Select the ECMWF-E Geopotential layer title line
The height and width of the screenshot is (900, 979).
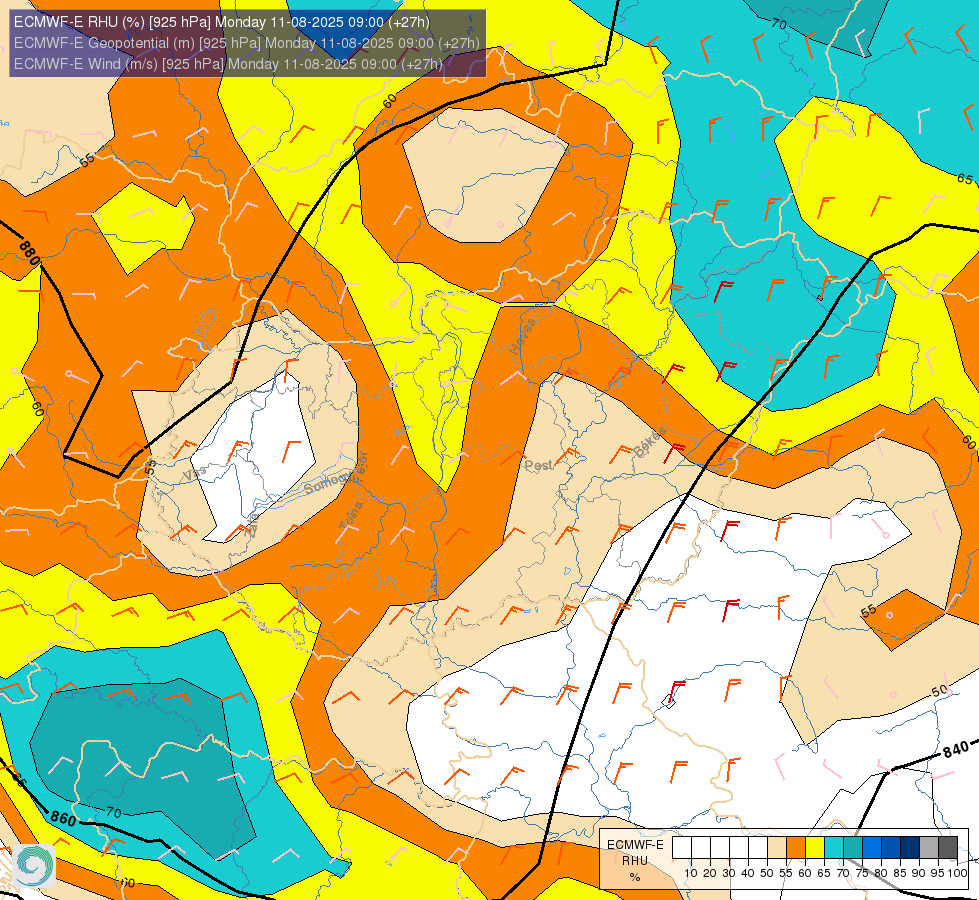click(247, 43)
